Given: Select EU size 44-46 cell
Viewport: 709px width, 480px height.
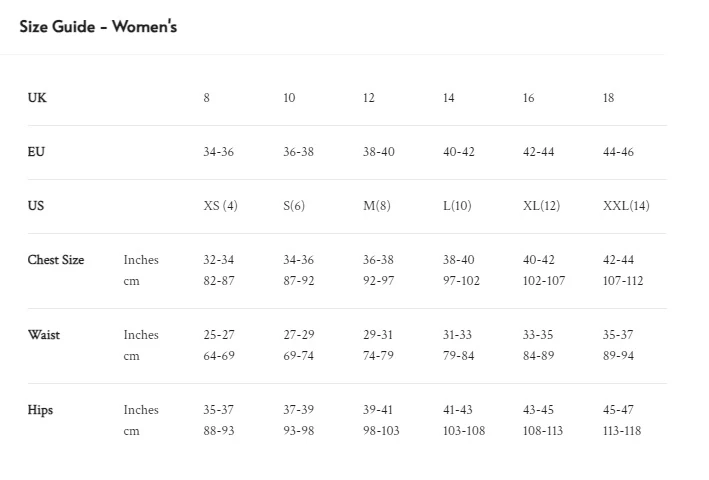Looking at the screenshot, I should tap(618, 152).
